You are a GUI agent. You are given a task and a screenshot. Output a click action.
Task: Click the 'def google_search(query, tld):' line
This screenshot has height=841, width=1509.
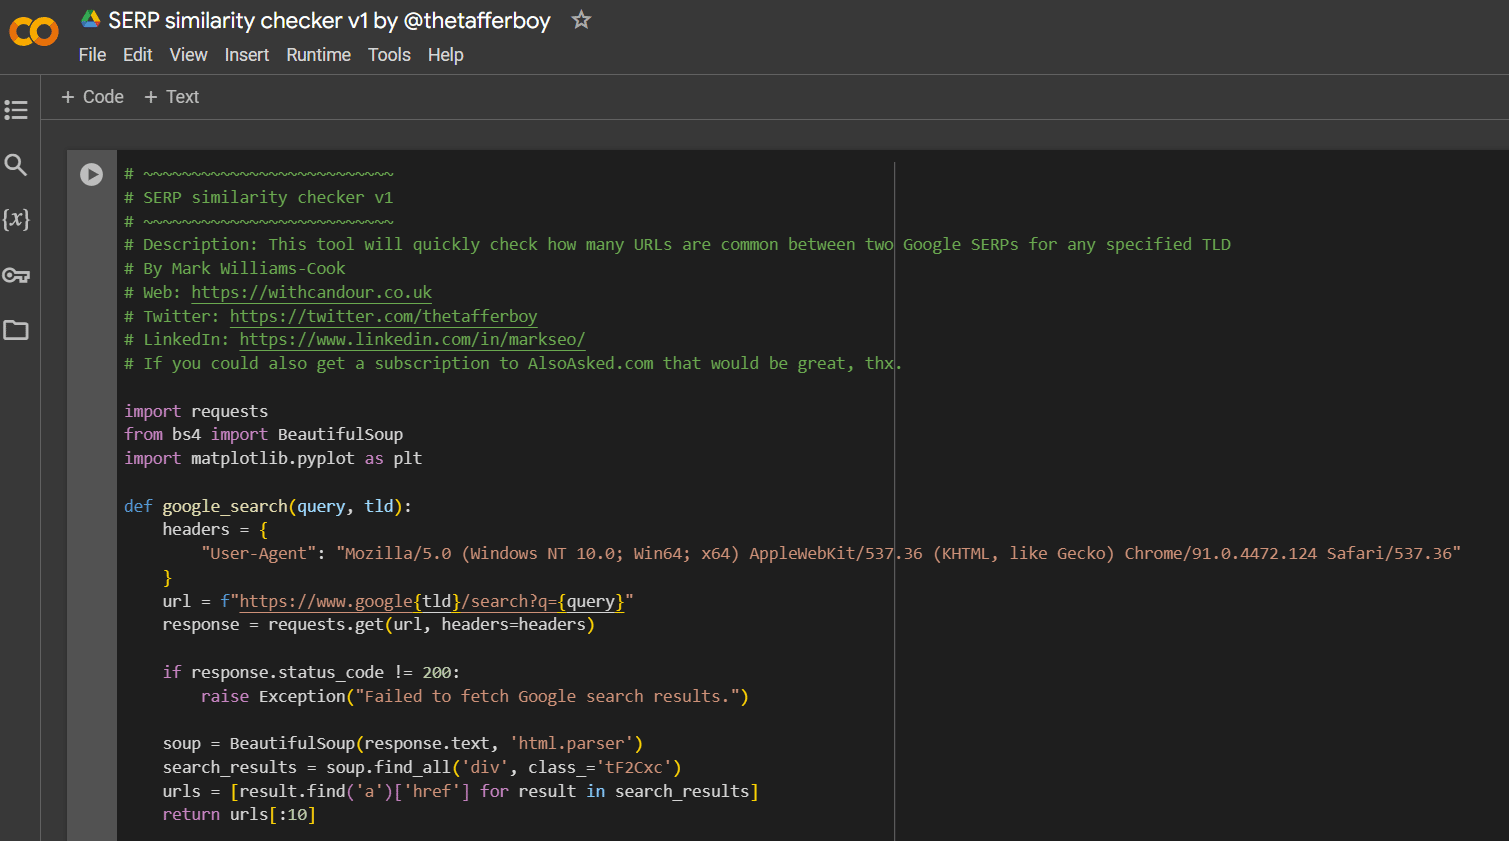pyautogui.click(x=268, y=506)
